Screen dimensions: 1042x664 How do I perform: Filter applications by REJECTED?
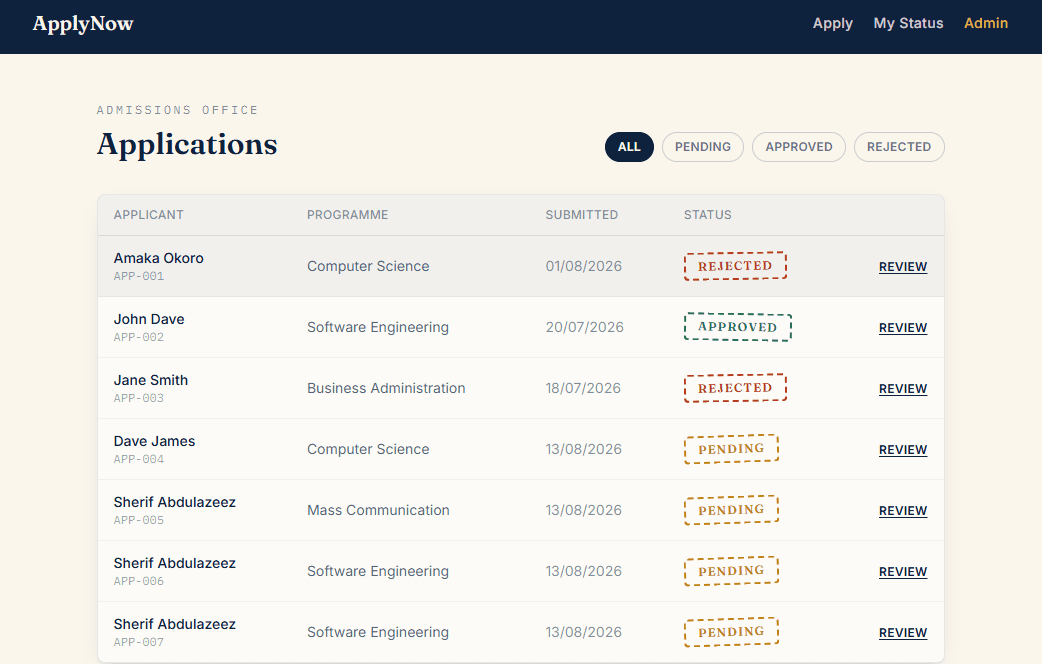click(x=899, y=147)
